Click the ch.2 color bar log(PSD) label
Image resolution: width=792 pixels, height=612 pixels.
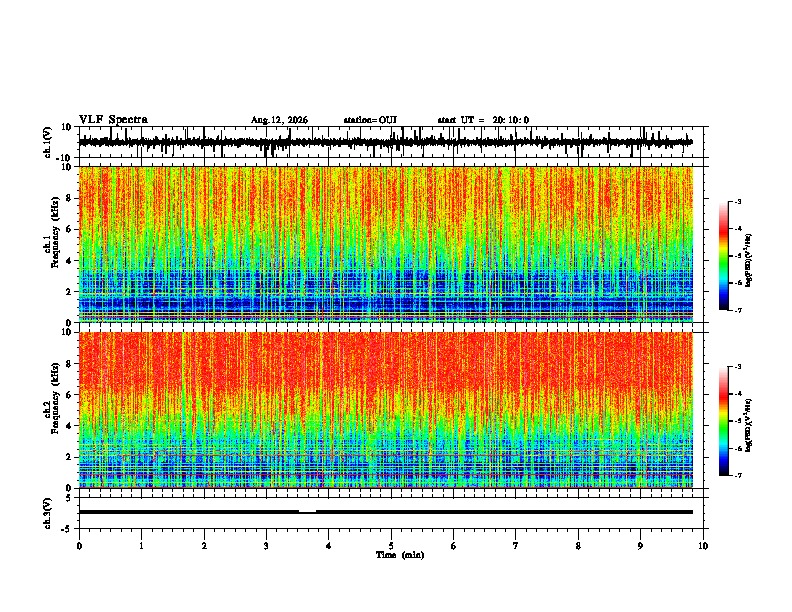click(x=748, y=425)
